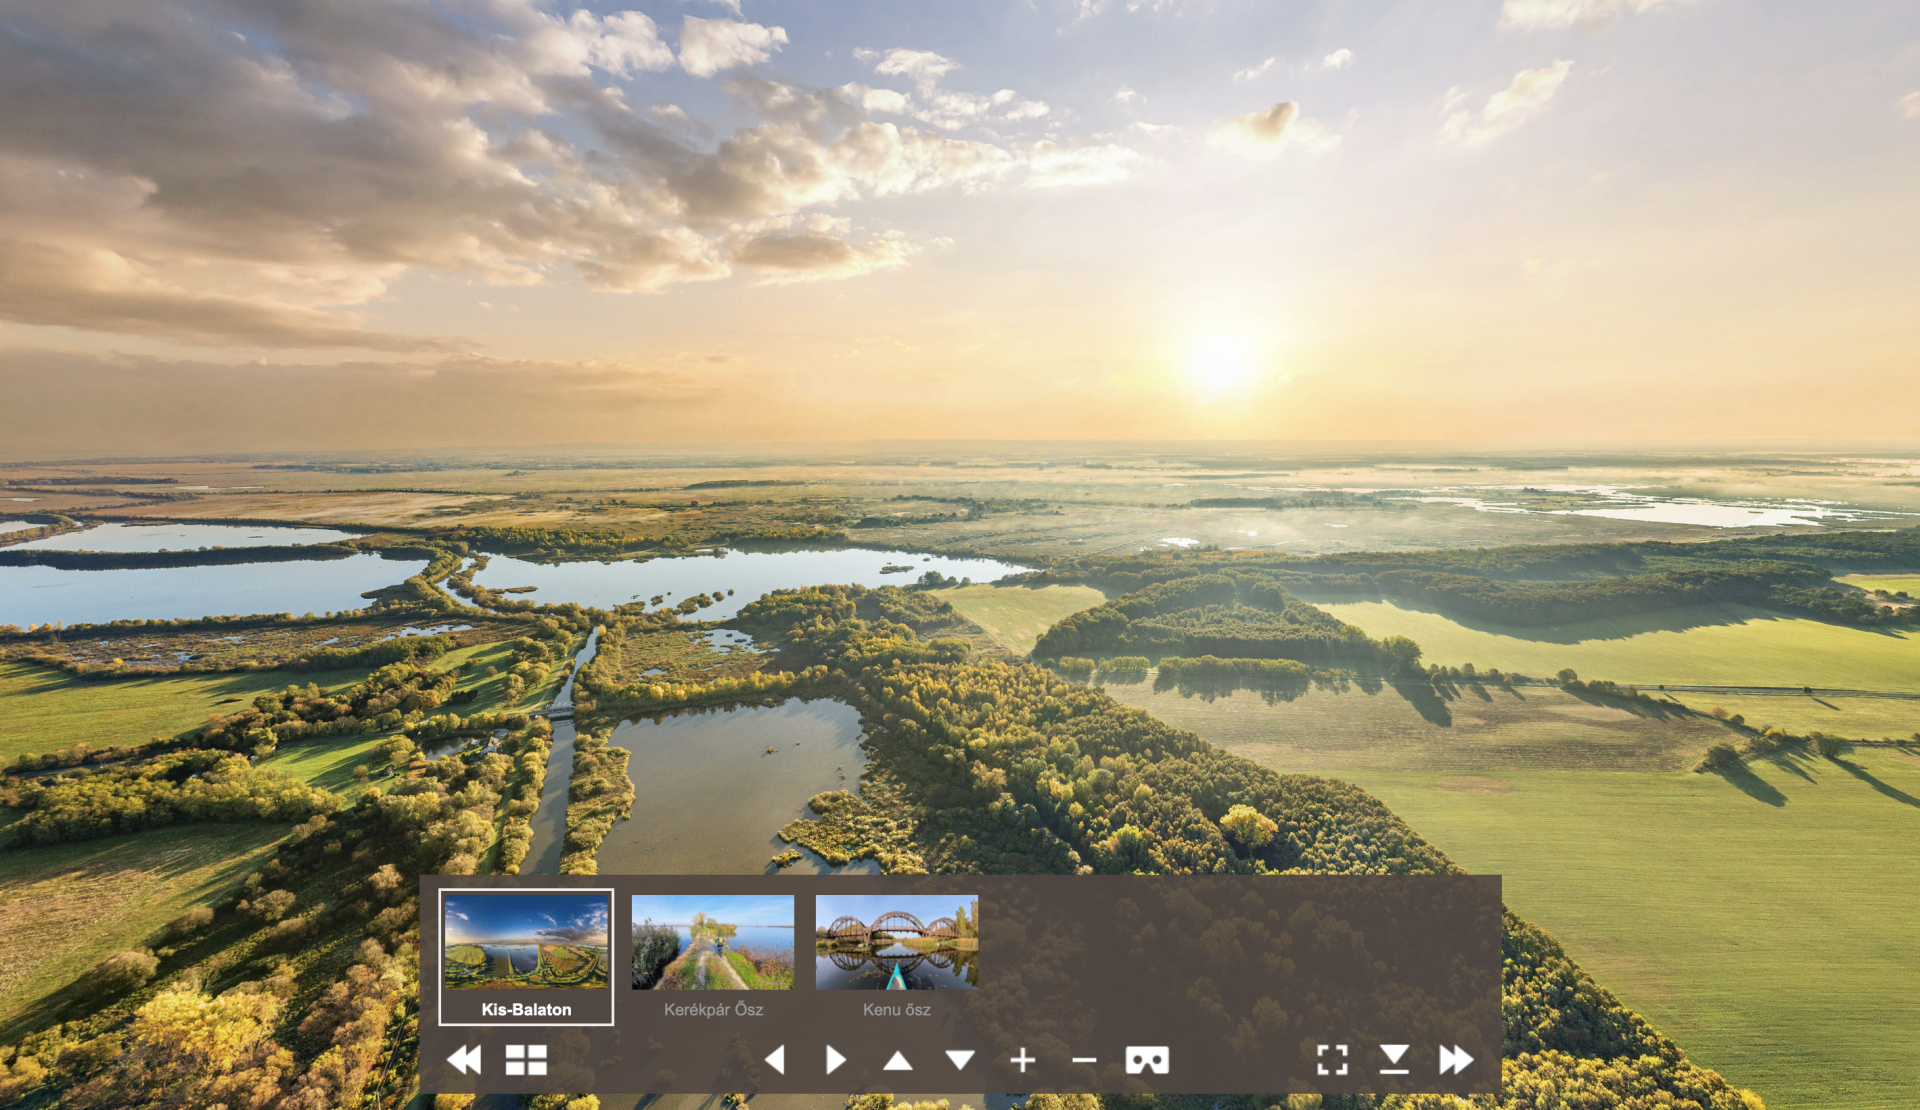
Task: Click the Kerékpár Ősz label
Action: pos(713,1010)
